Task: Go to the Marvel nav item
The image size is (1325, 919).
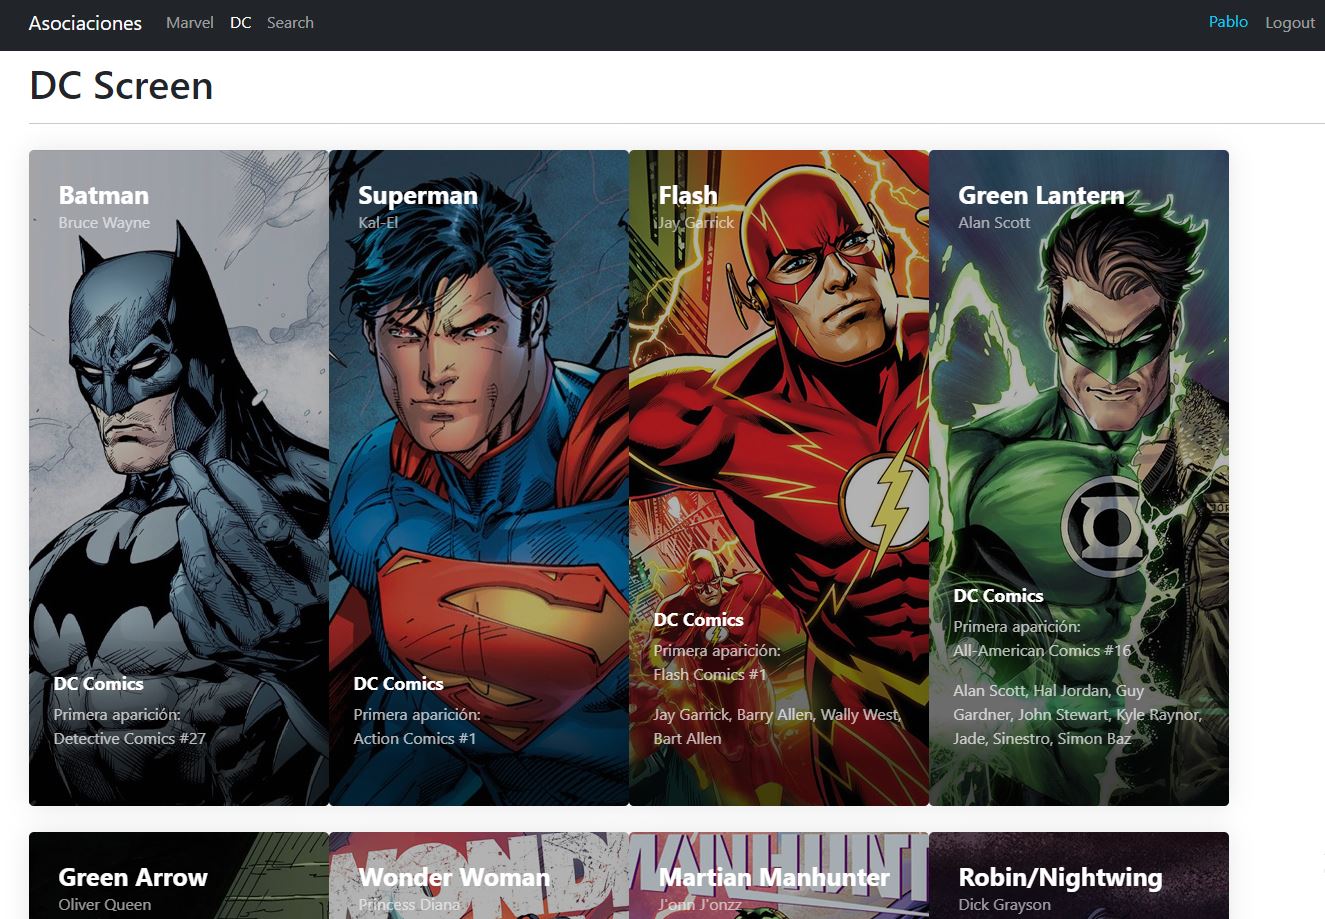Action: tap(190, 23)
